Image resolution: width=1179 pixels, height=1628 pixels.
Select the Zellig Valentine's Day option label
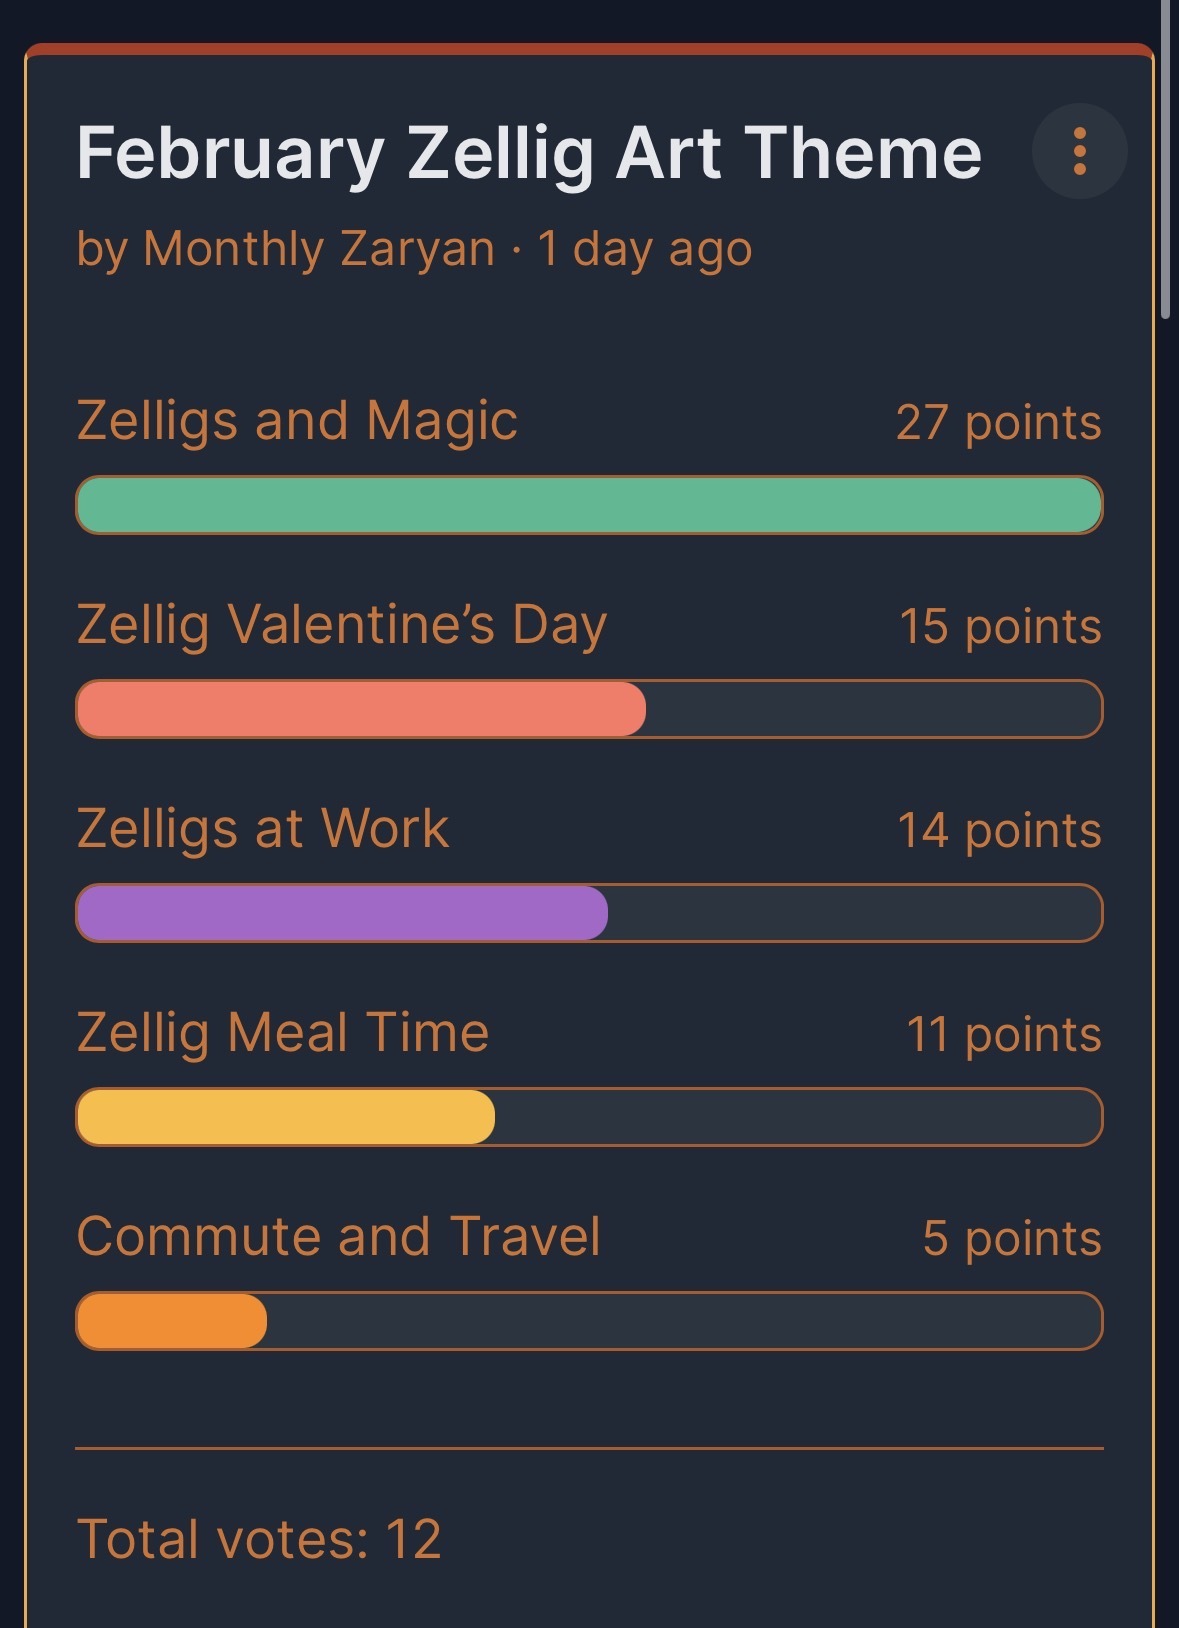[x=342, y=625]
